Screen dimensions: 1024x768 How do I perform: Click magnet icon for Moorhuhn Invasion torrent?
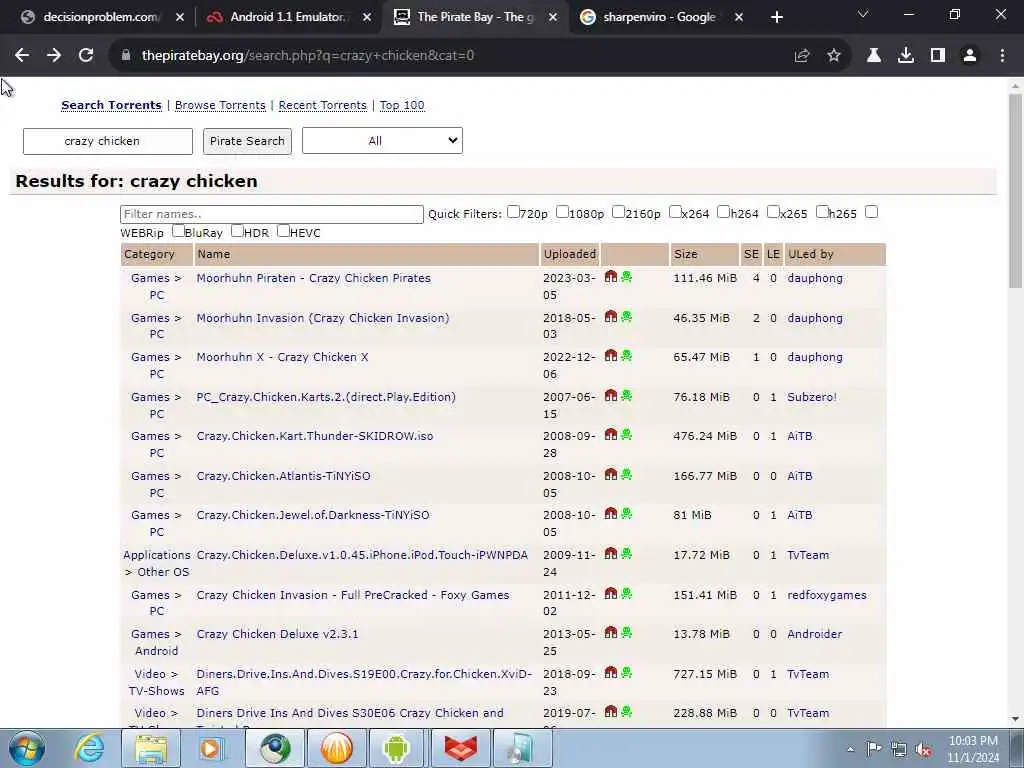pos(611,316)
